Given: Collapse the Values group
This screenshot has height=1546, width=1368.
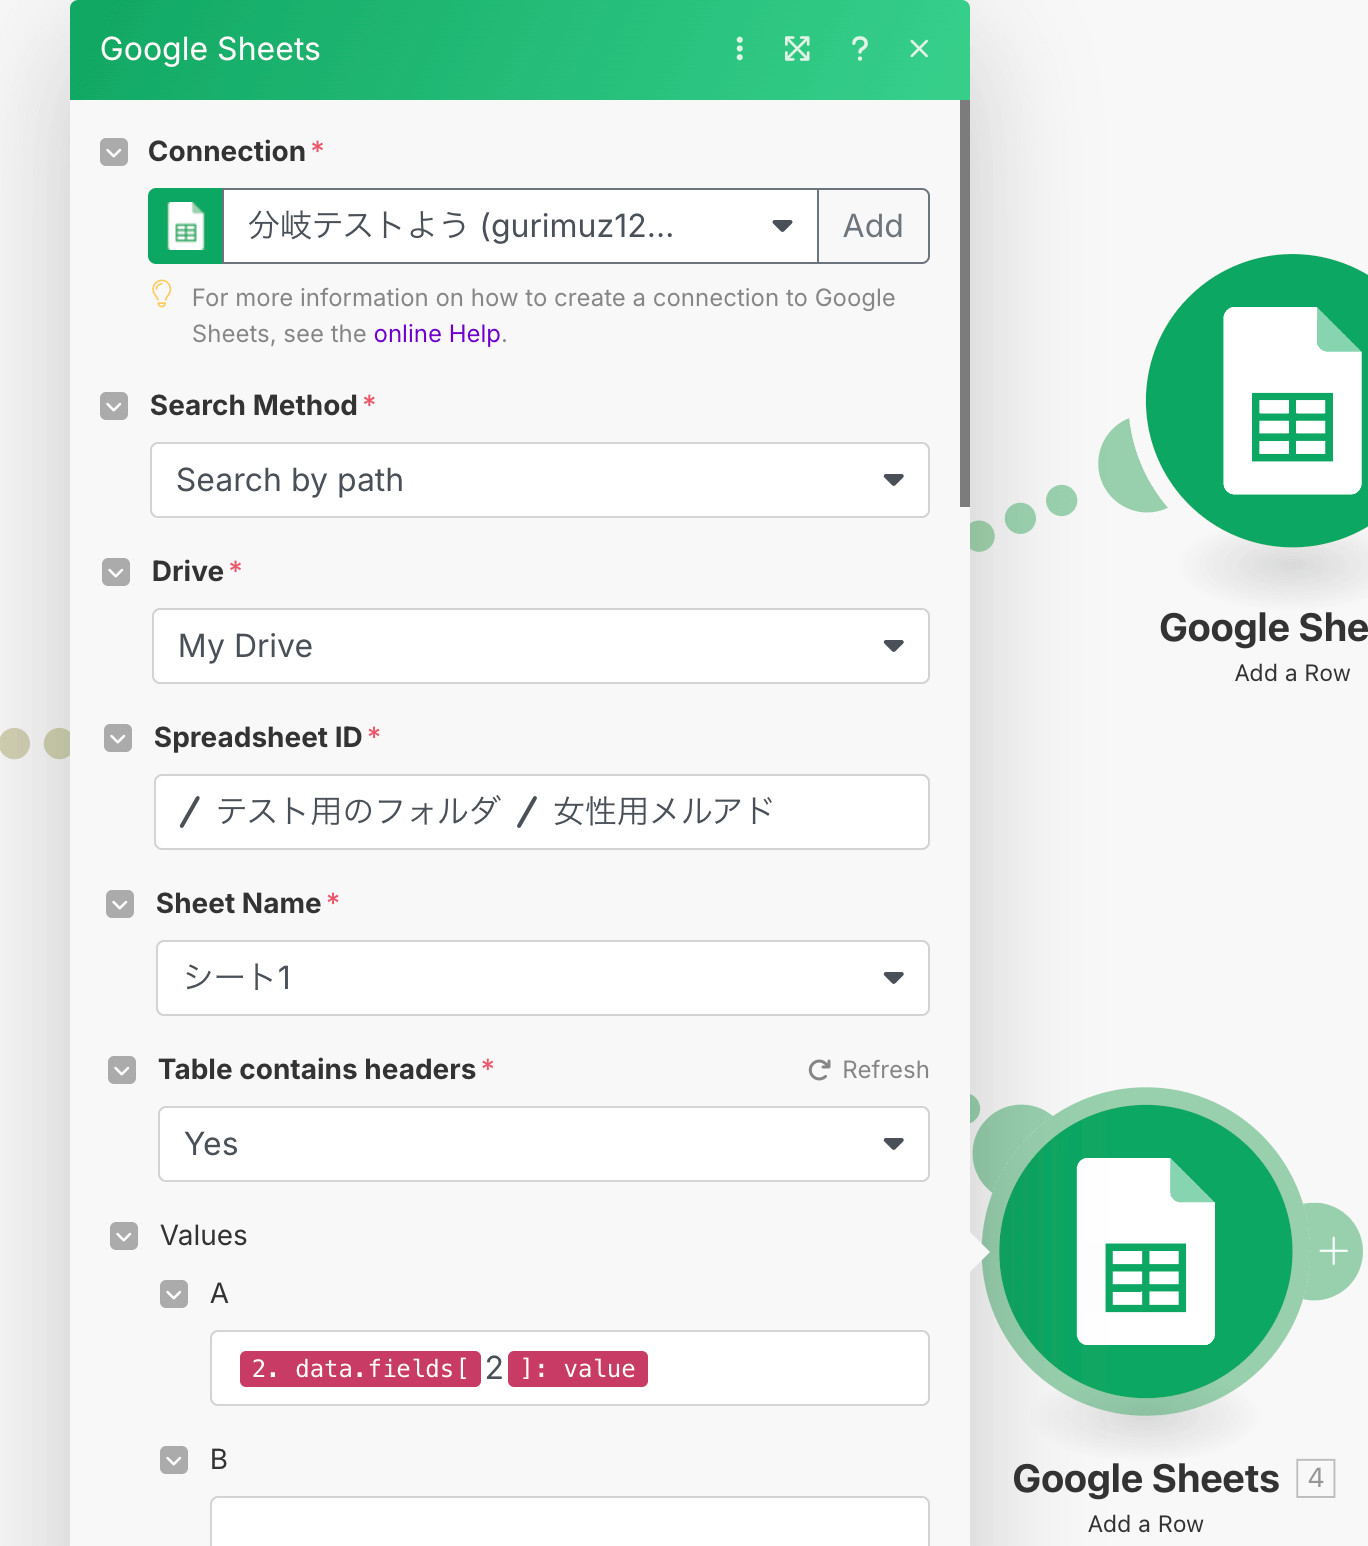Looking at the screenshot, I should (x=124, y=1236).
